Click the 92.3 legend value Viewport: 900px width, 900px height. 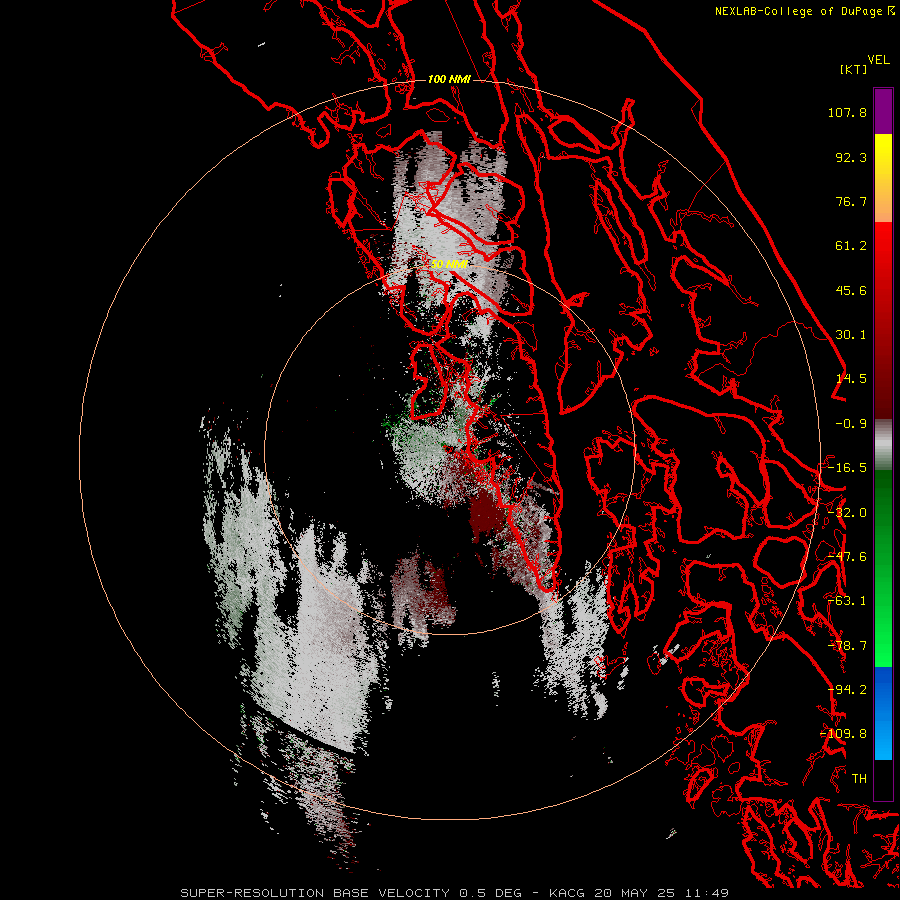[851, 157]
